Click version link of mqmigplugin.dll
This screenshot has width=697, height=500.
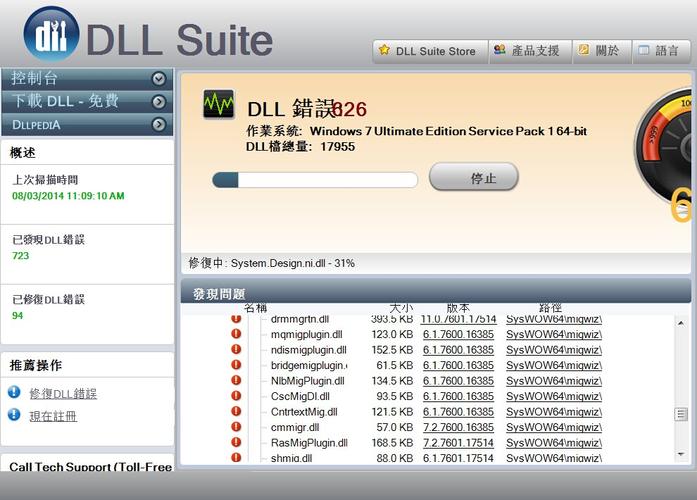458,334
